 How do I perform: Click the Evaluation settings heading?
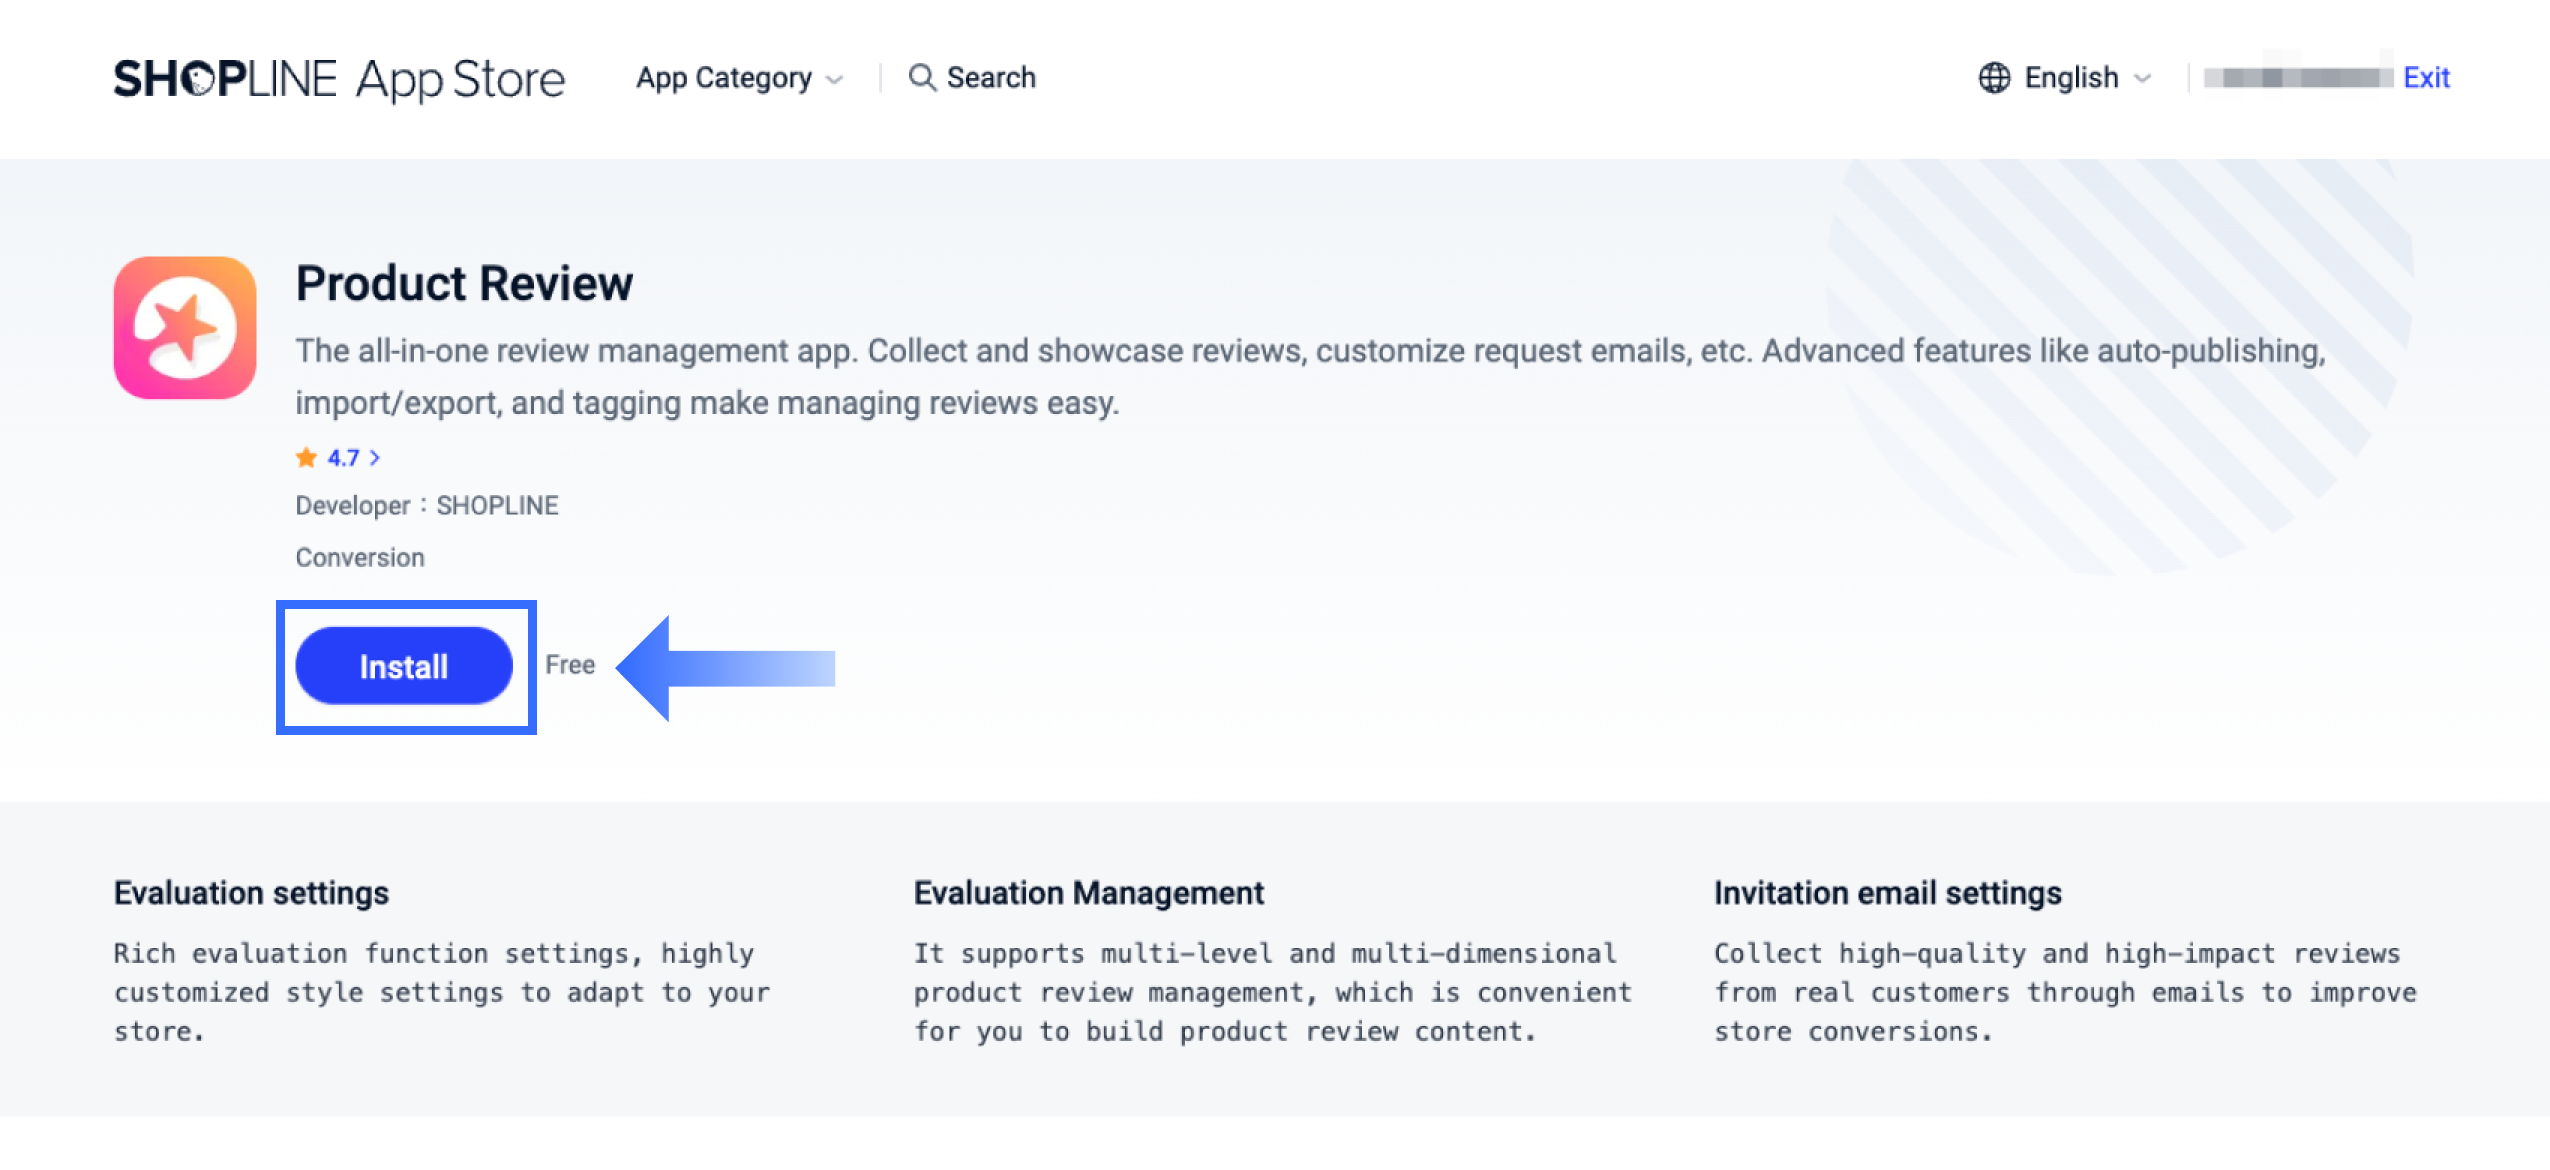click(251, 892)
